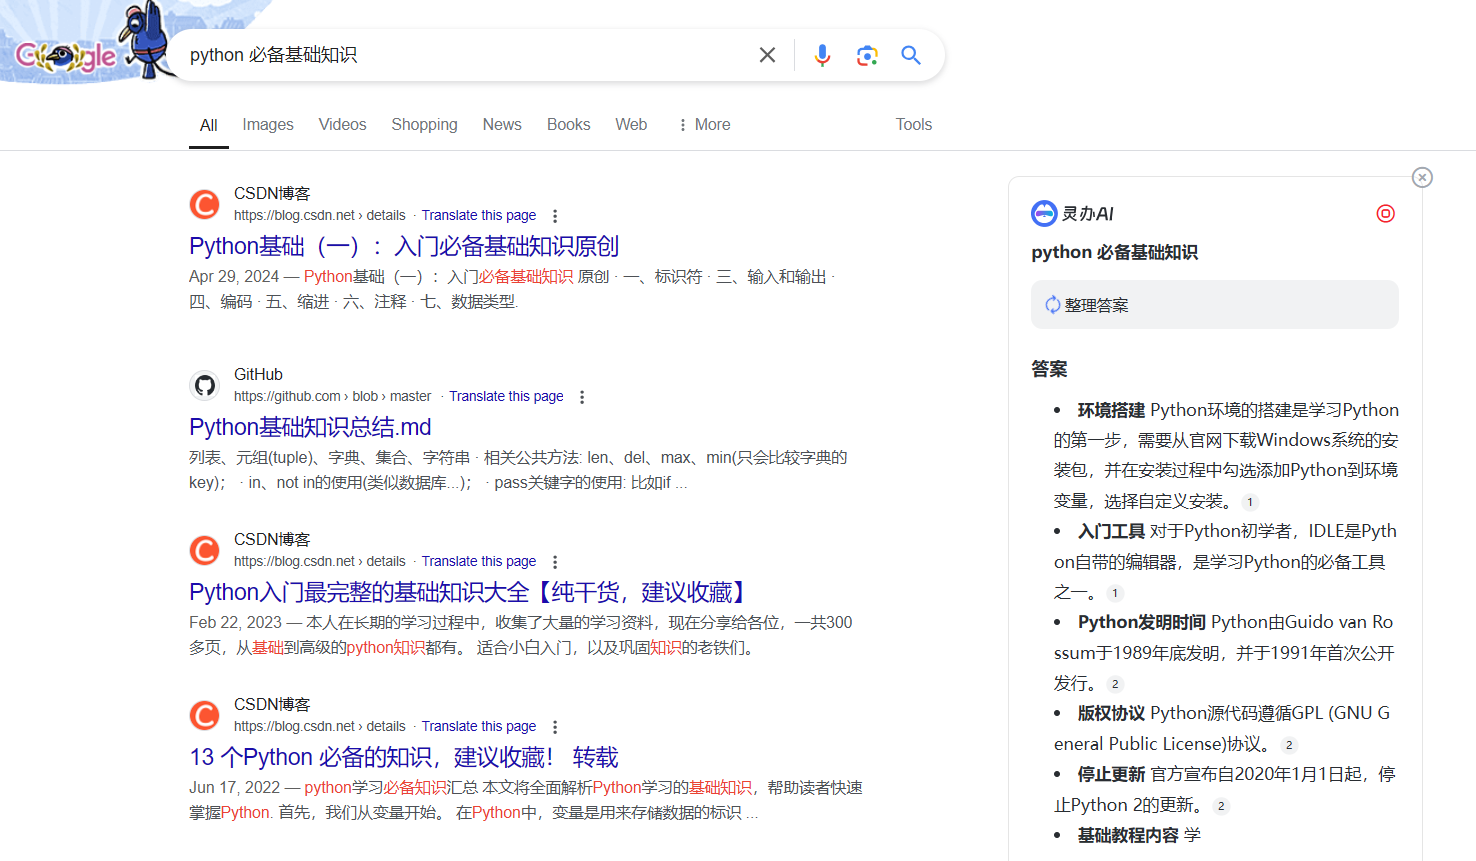The image size is (1476, 861).
Task: Open Python基础知识总结.md result
Action: coord(310,427)
